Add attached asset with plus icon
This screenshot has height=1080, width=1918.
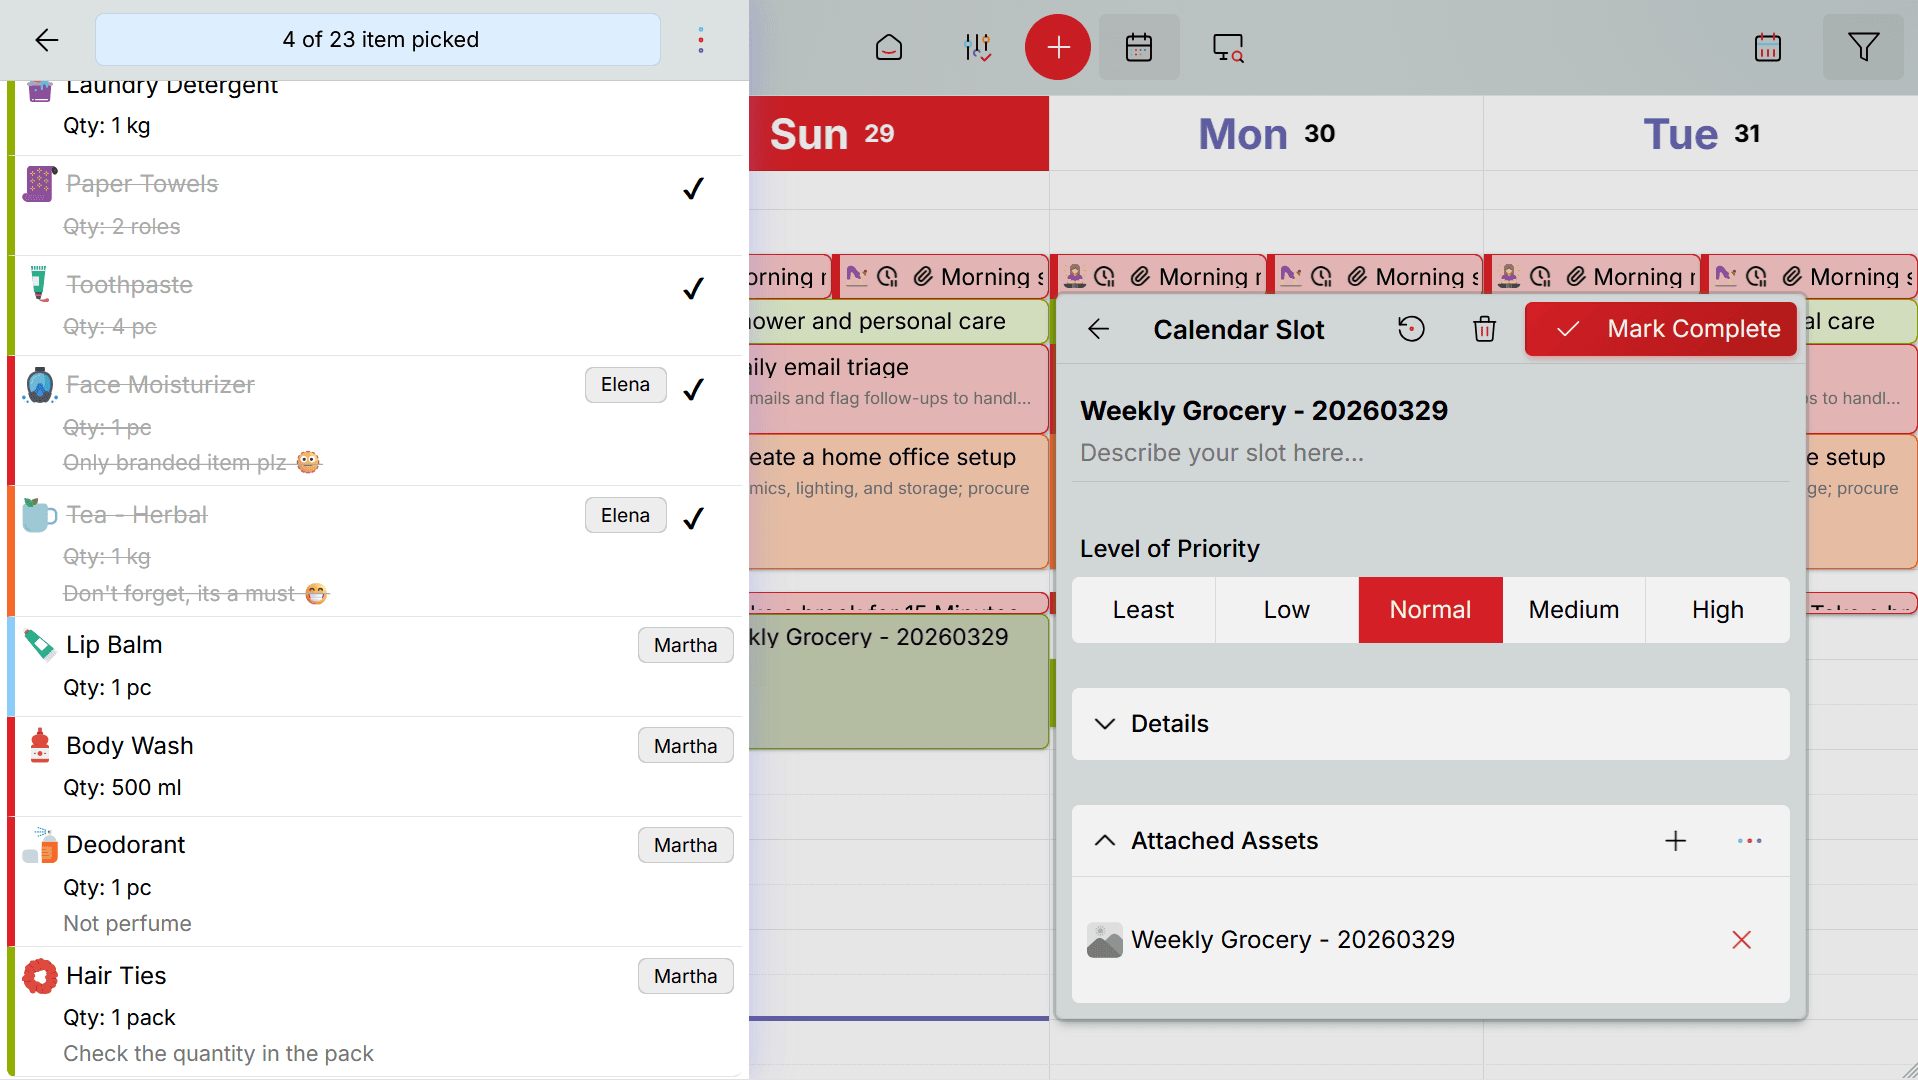pos(1675,841)
